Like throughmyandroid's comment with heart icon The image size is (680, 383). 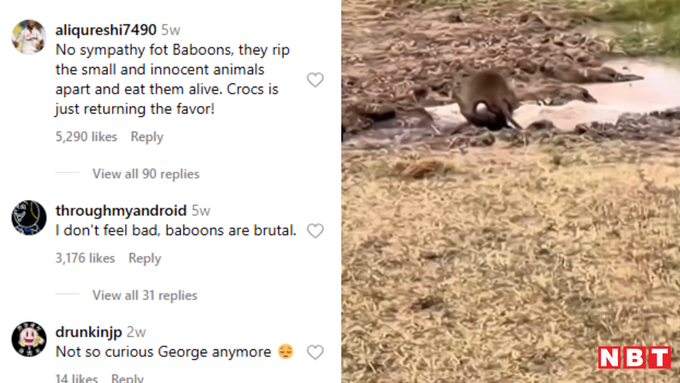coord(315,231)
